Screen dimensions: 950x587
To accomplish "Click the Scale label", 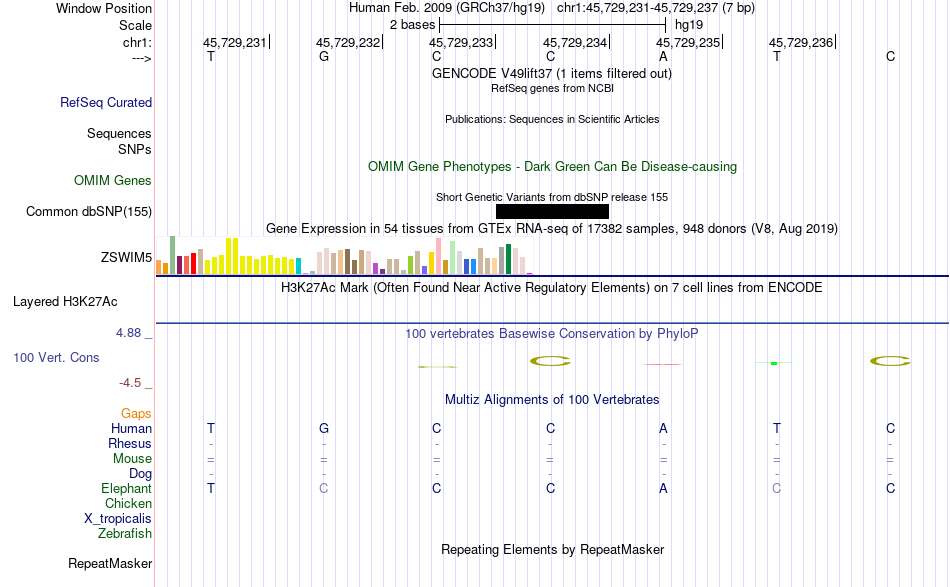I will [135, 25].
